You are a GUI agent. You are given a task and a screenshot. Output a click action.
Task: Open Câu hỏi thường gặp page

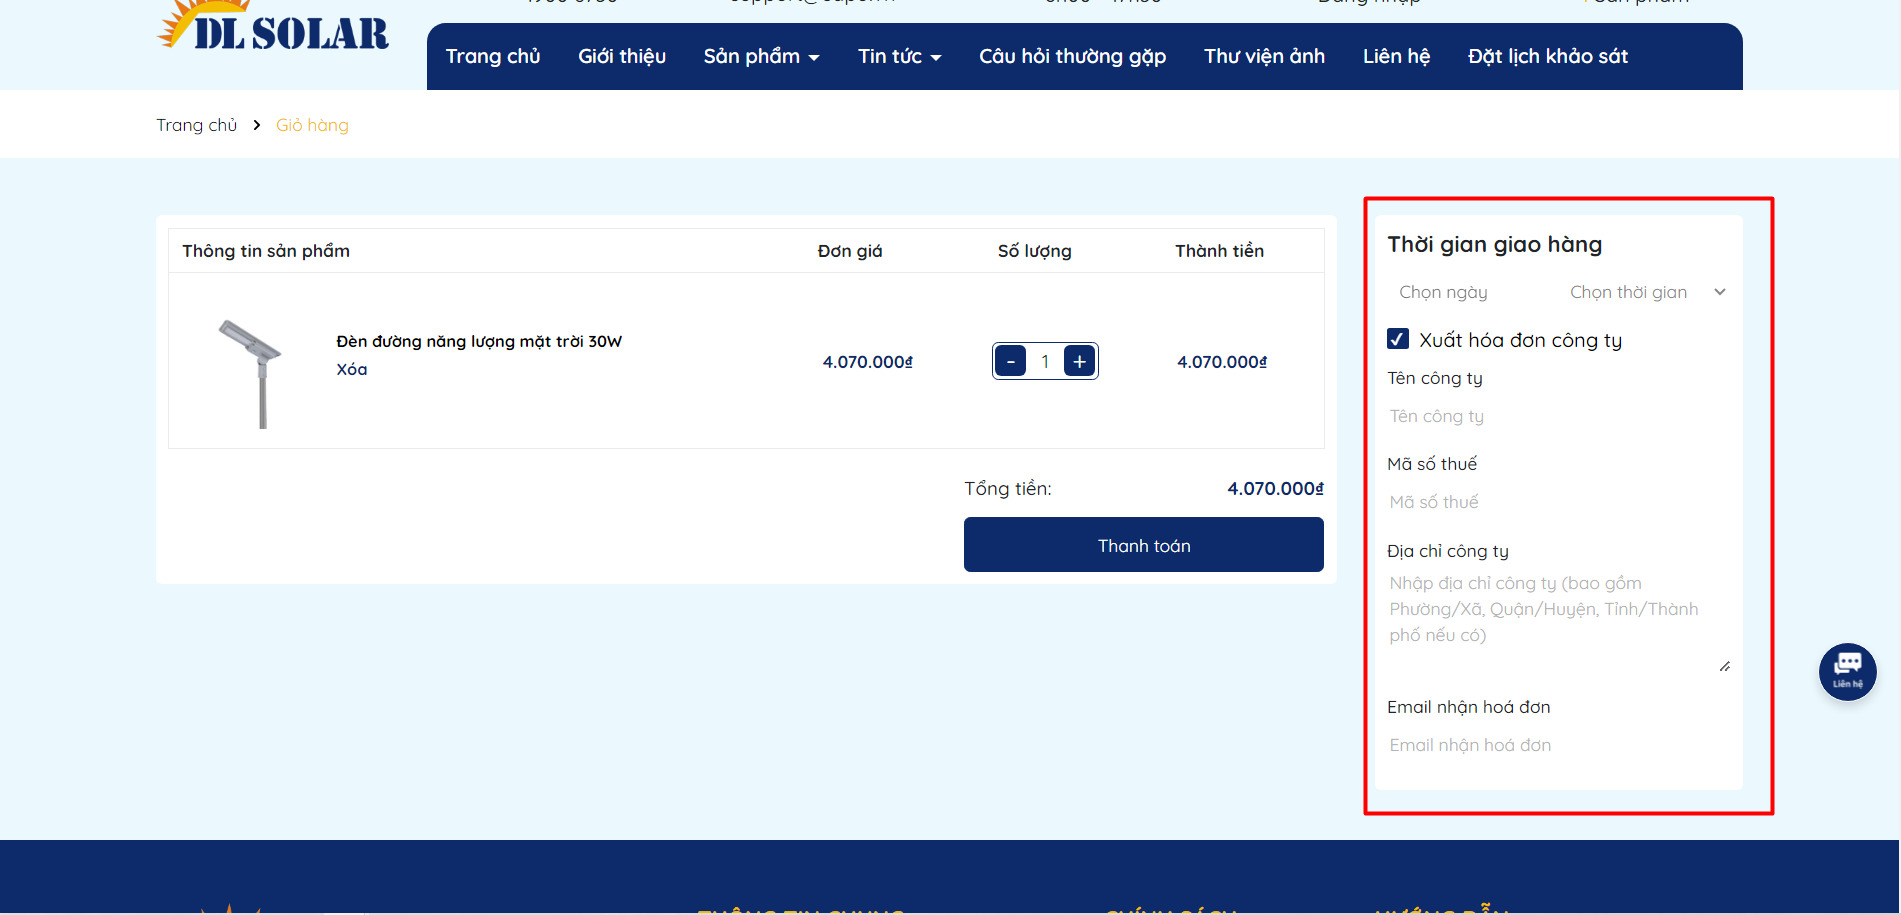point(1073,57)
